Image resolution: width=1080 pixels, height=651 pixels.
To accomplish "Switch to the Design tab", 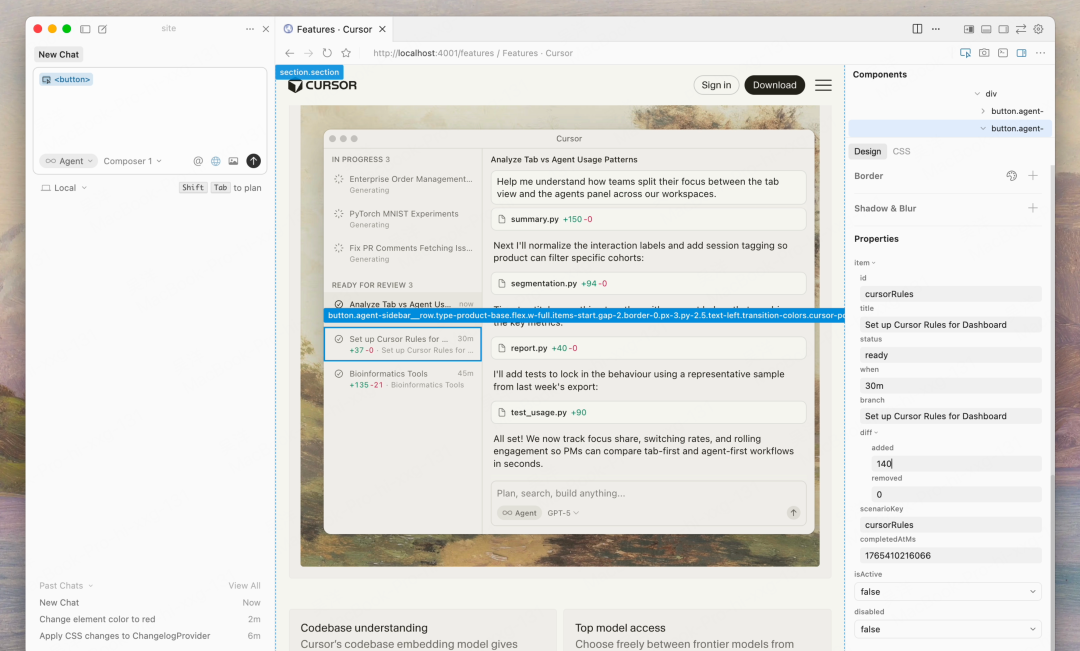I will [x=867, y=152].
